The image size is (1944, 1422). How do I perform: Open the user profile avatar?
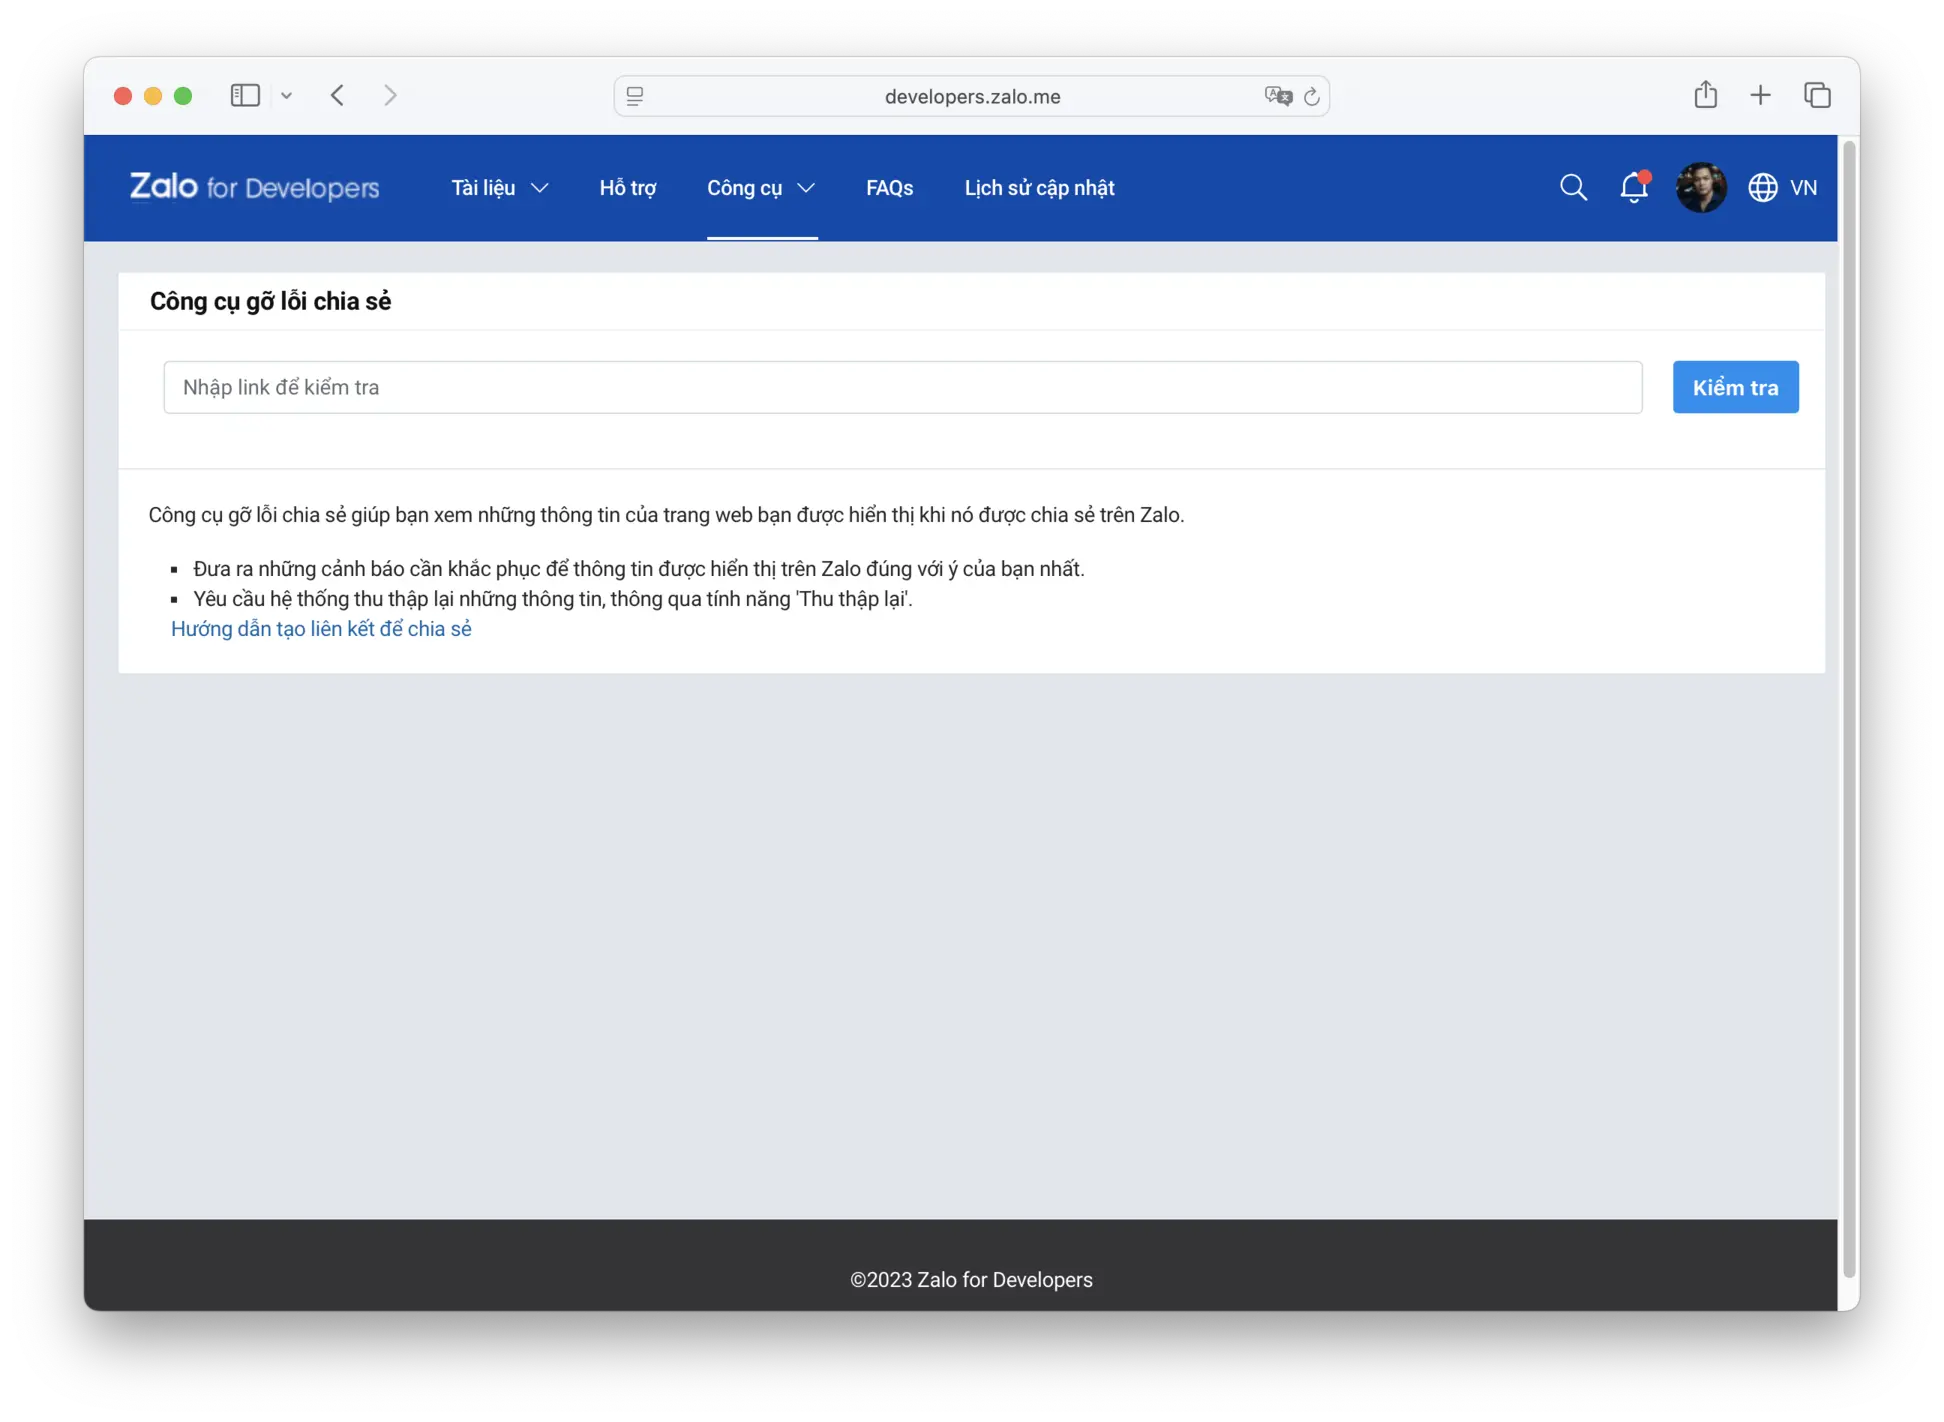(x=1700, y=187)
